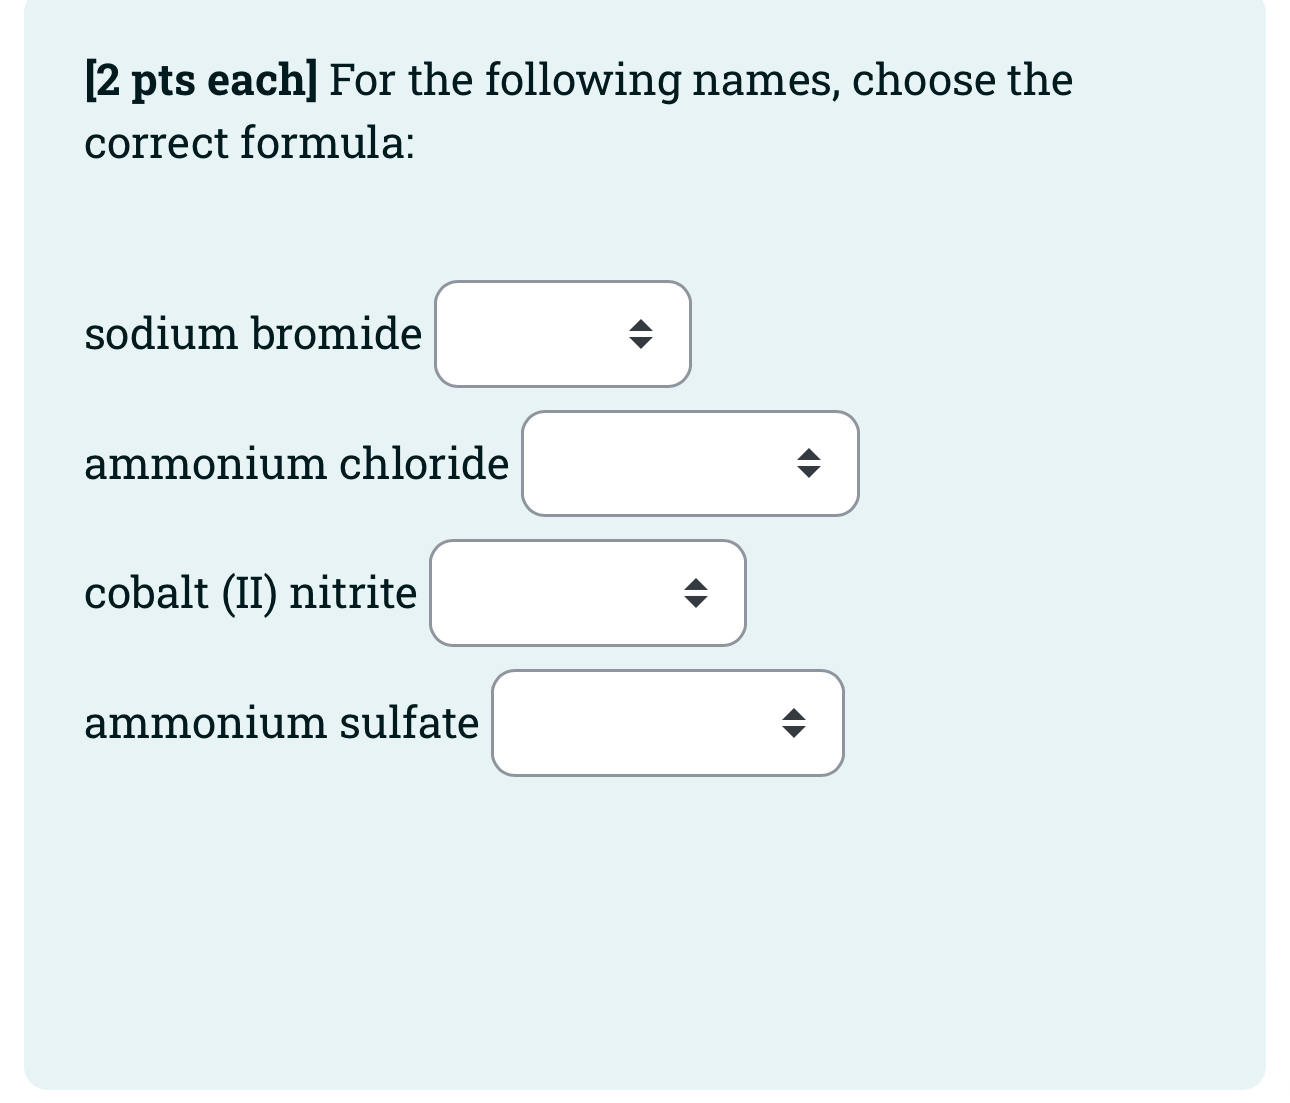Click the ammonium sulfate dropdown arrow icon
The height and width of the screenshot is (1103, 1290).
(793, 723)
